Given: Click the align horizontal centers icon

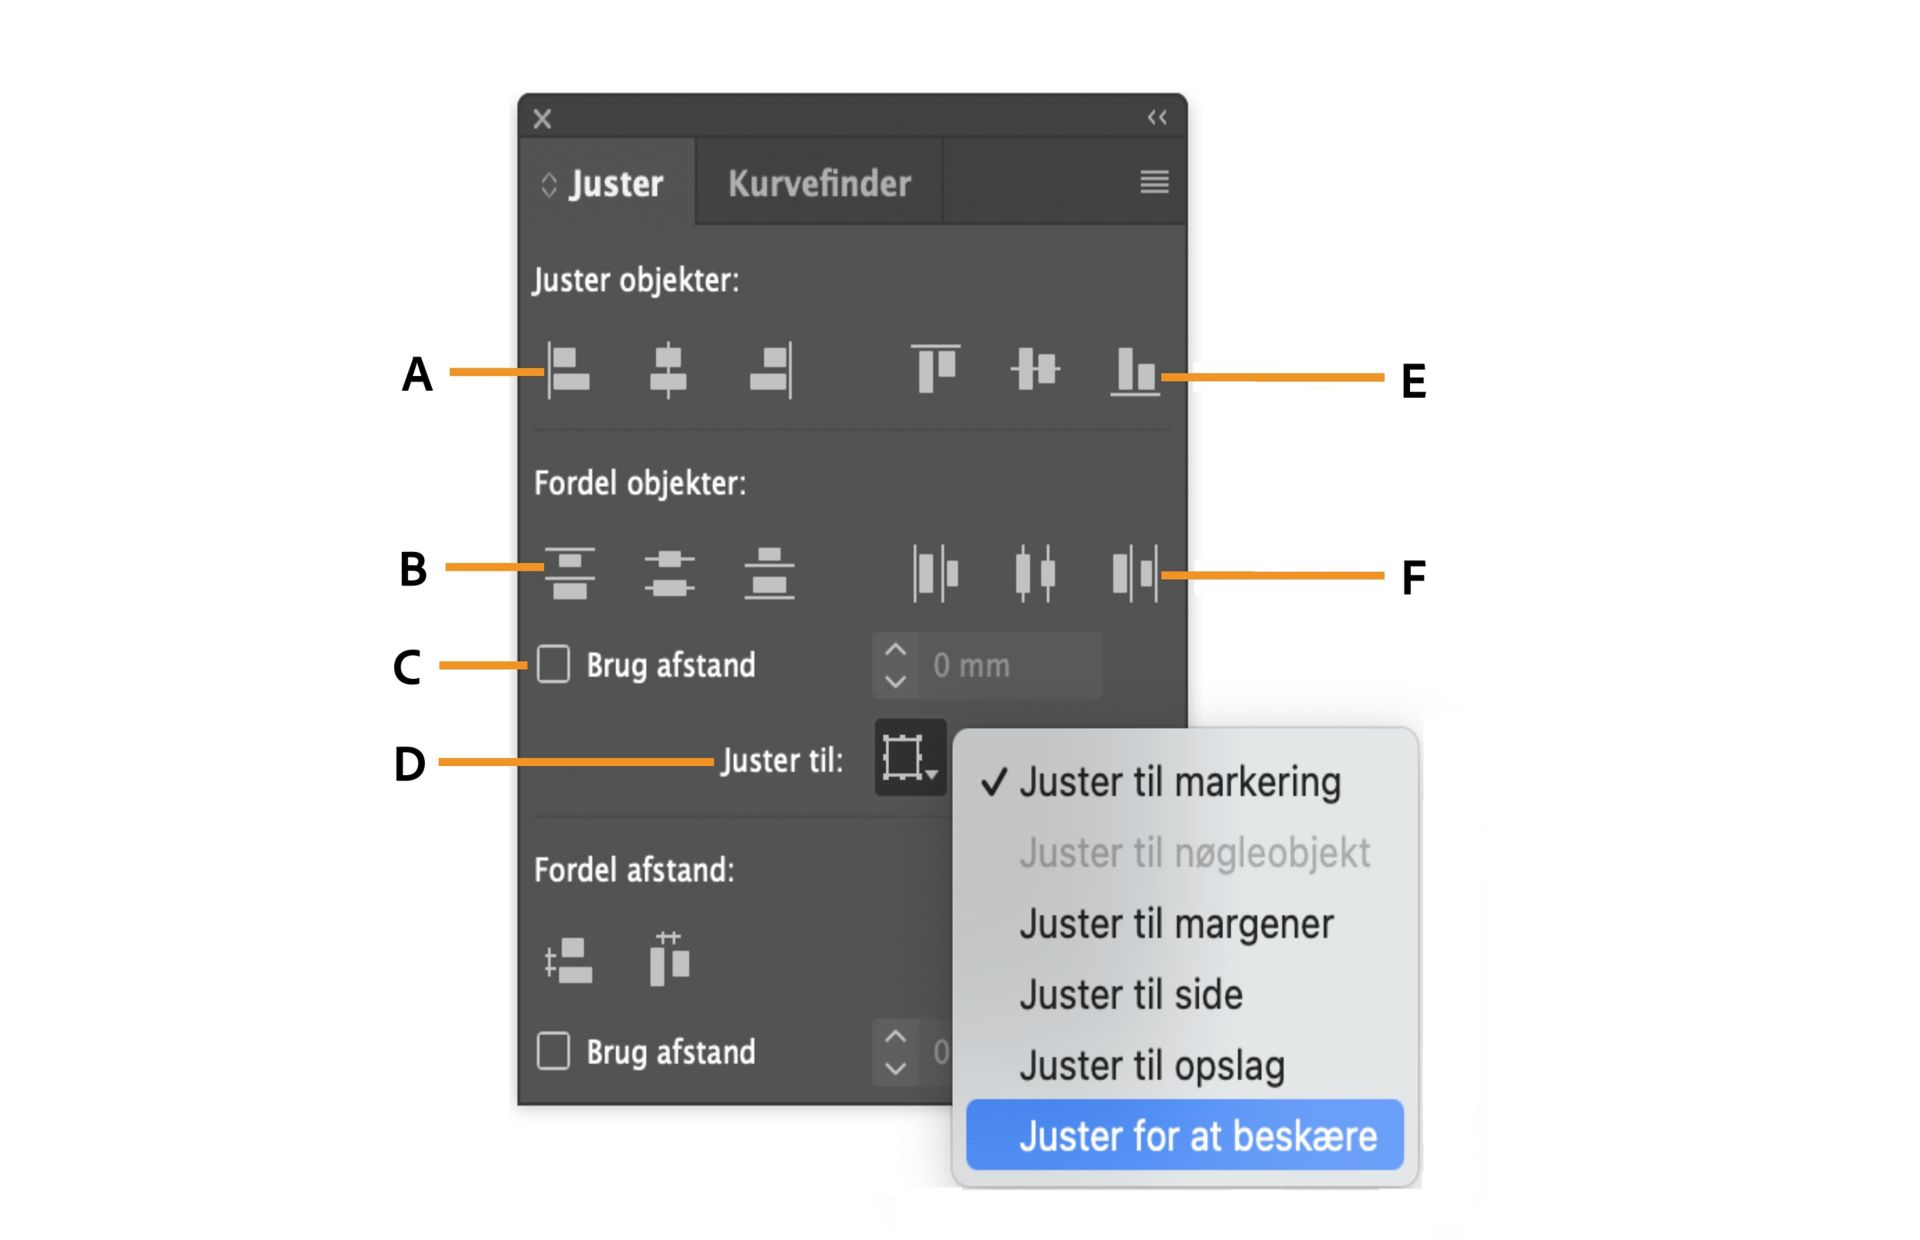Looking at the screenshot, I should (x=668, y=370).
